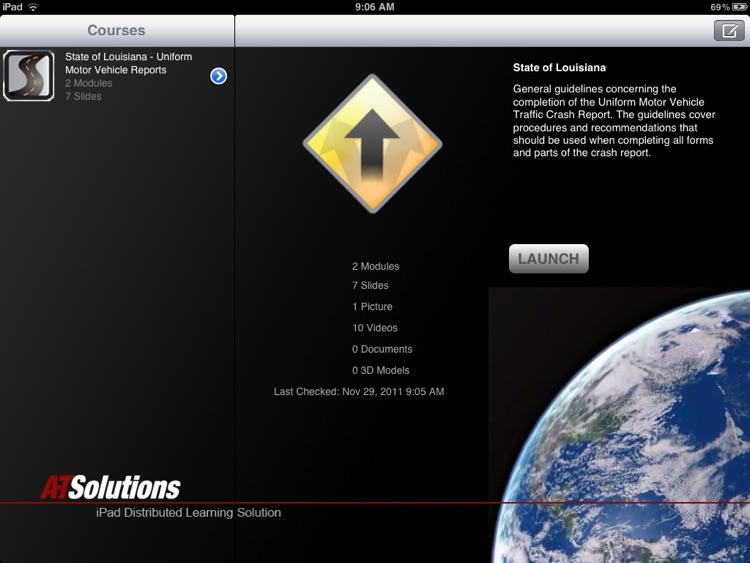Tap the 9:06 AM clock
This screenshot has width=750, height=563.
(x=375, y=7)
